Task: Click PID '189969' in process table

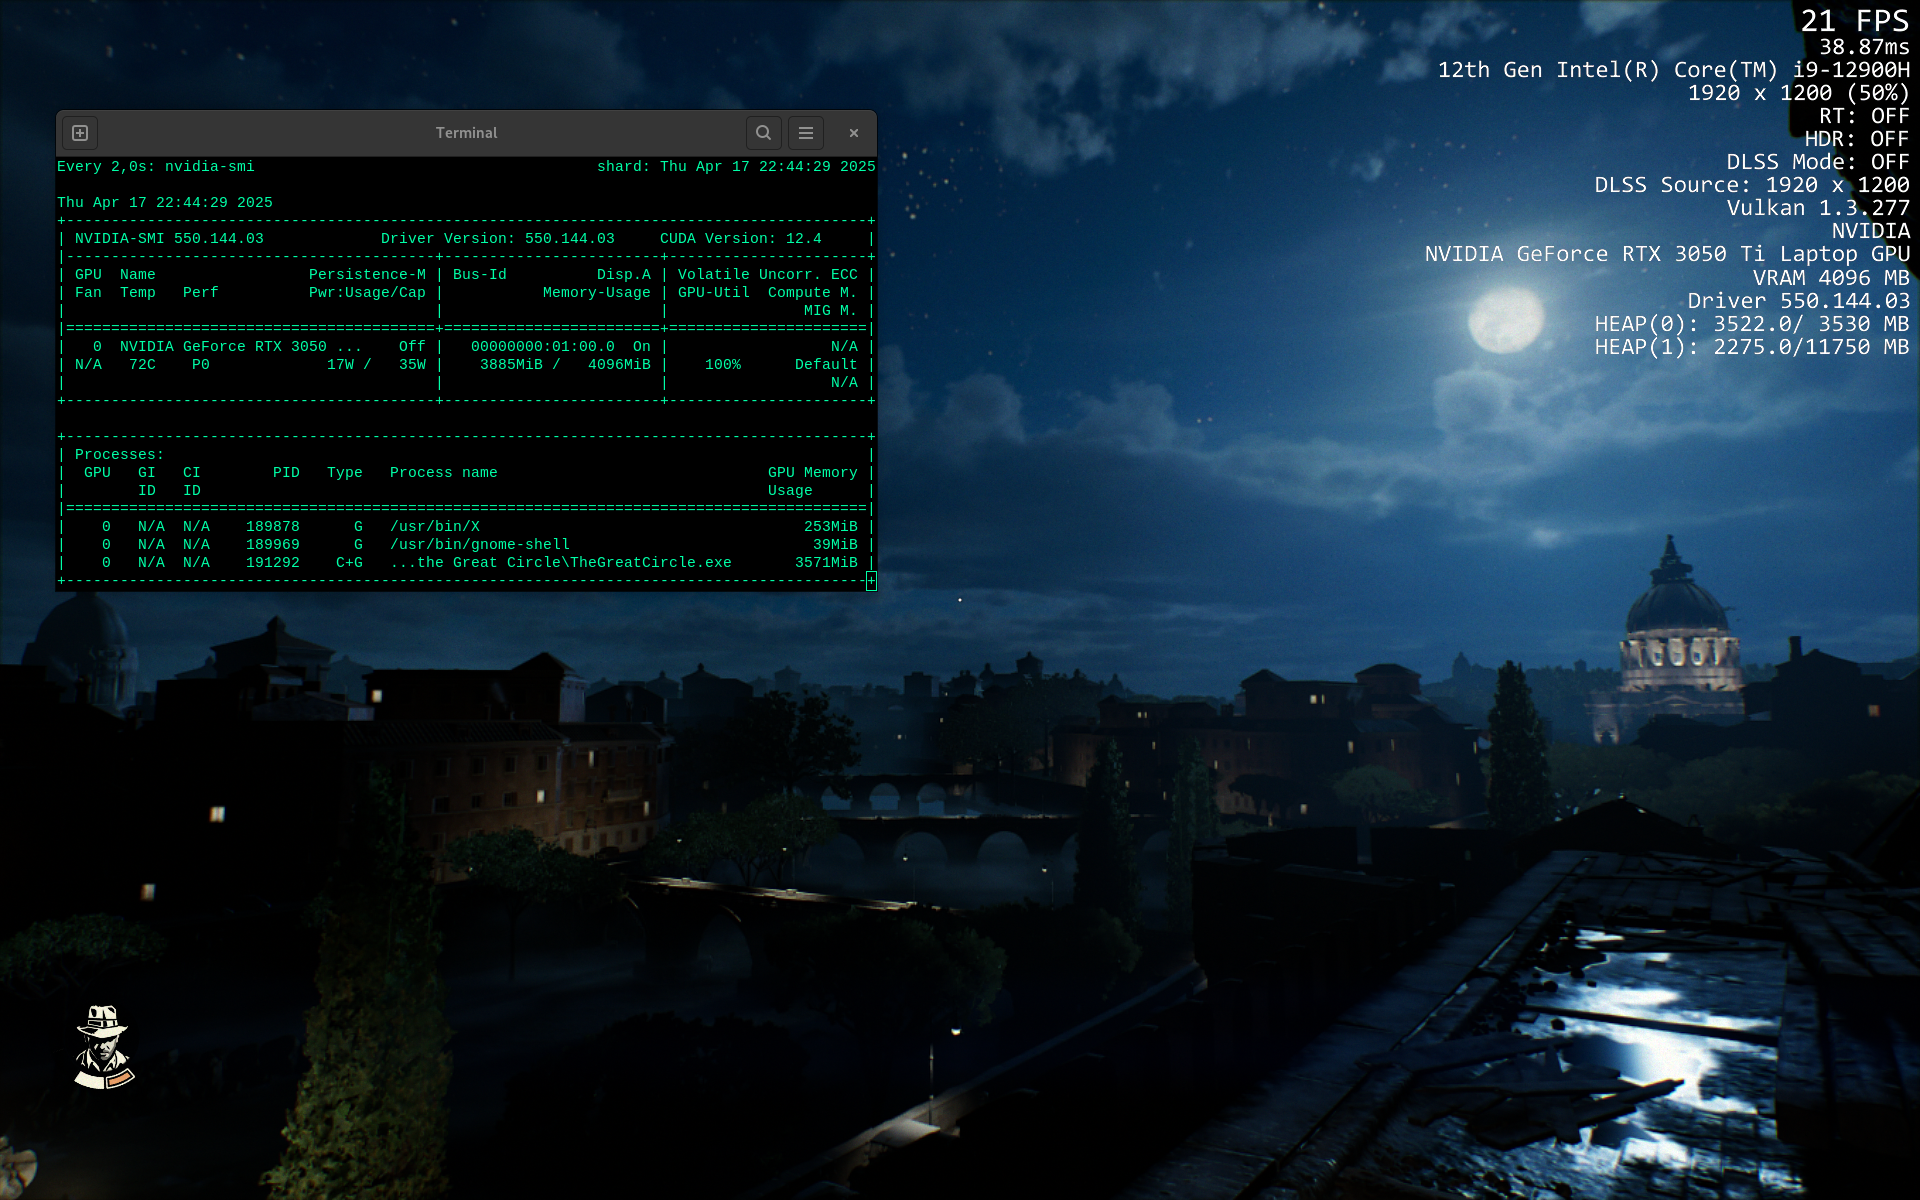Action: click(273, 545)
